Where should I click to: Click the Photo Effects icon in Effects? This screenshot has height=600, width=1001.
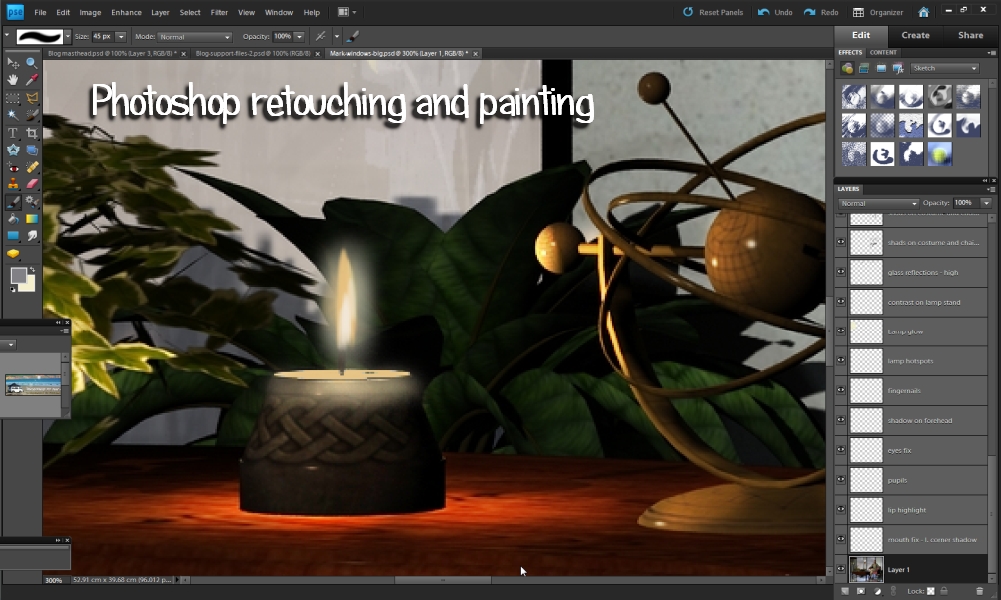(x=881, y=68)
